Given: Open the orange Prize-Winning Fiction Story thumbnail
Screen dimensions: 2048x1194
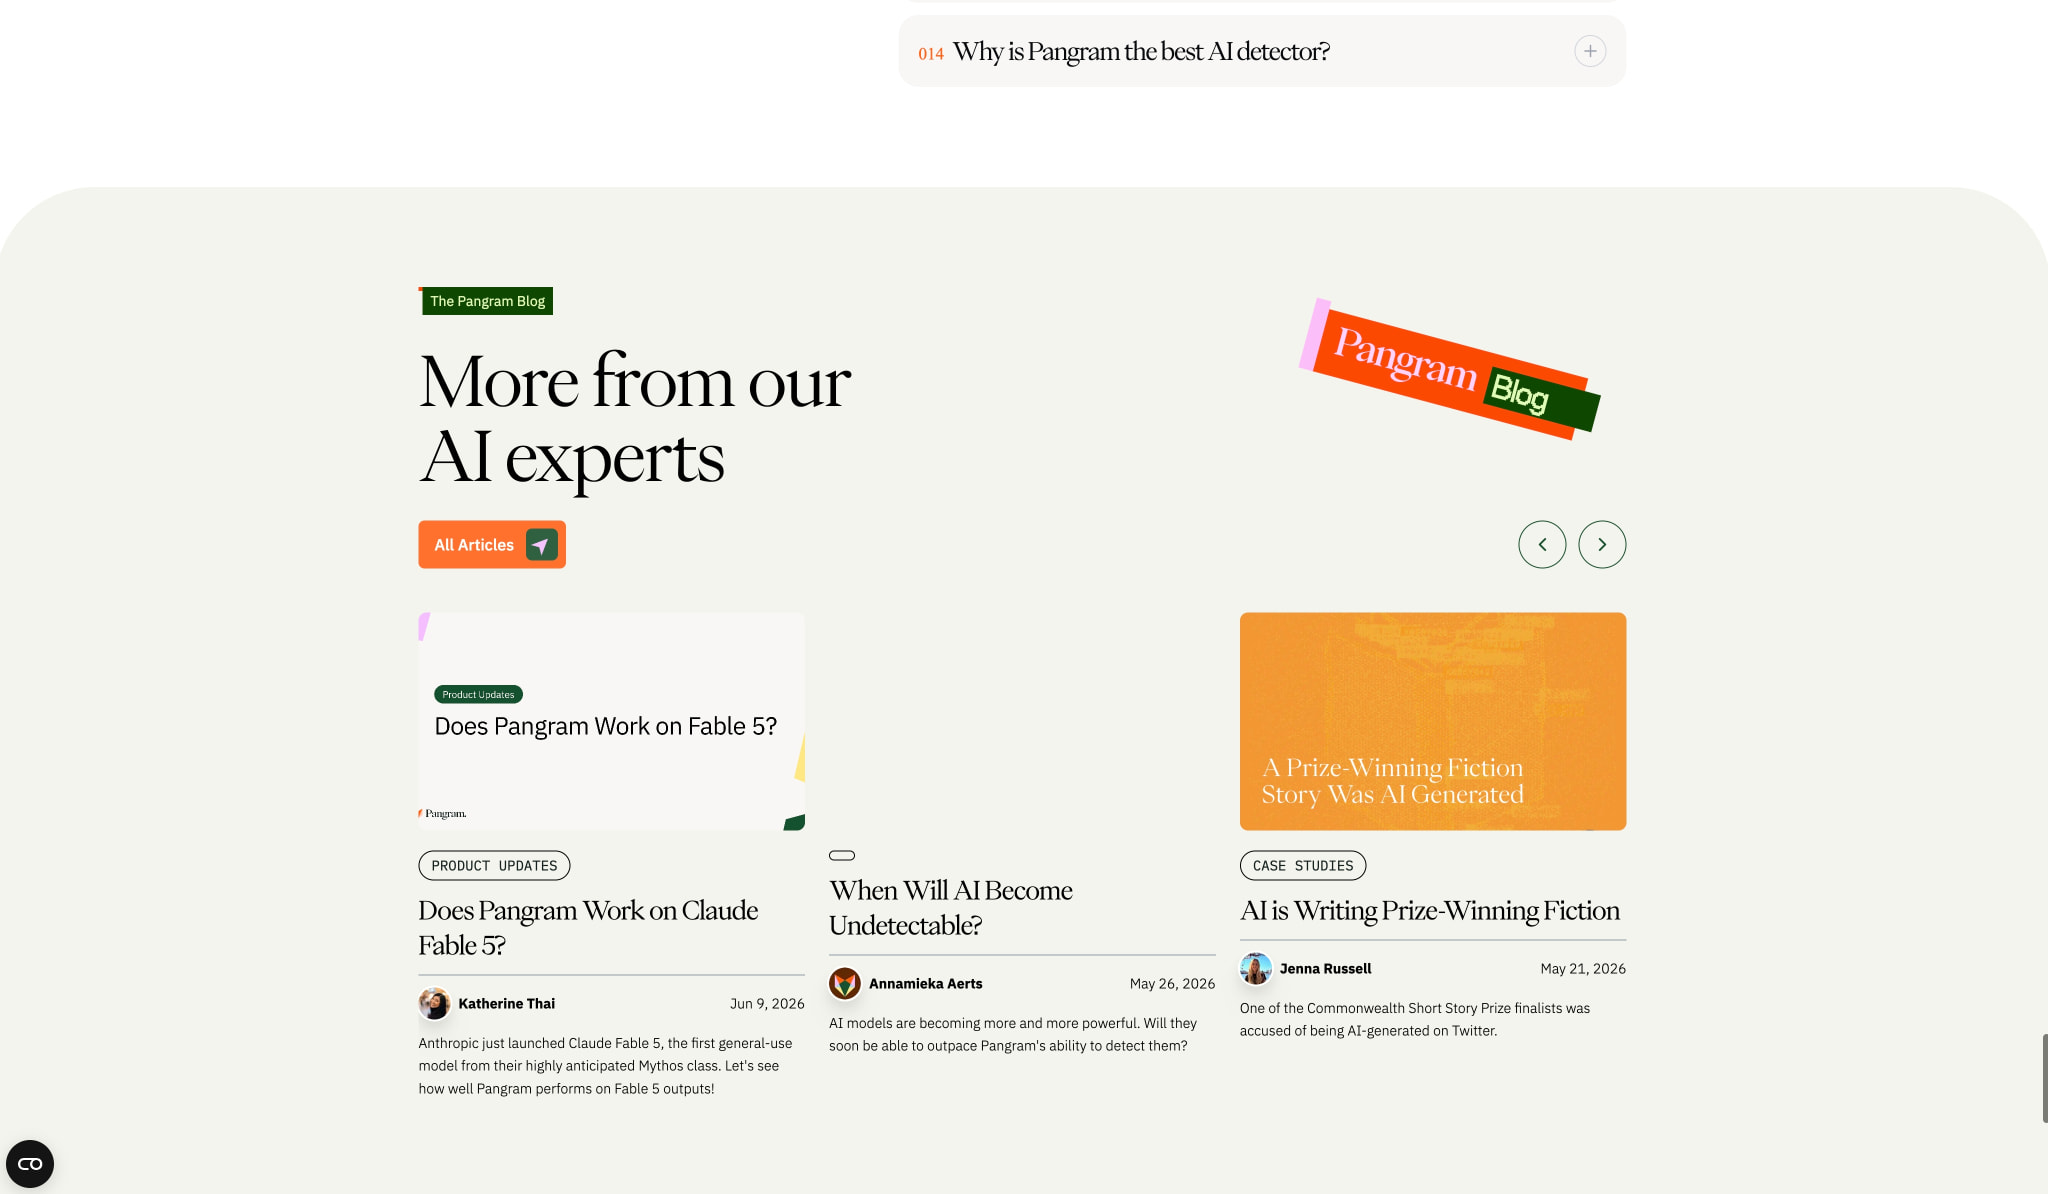Looking at the screenshot, I should (x=1433, y=721).
